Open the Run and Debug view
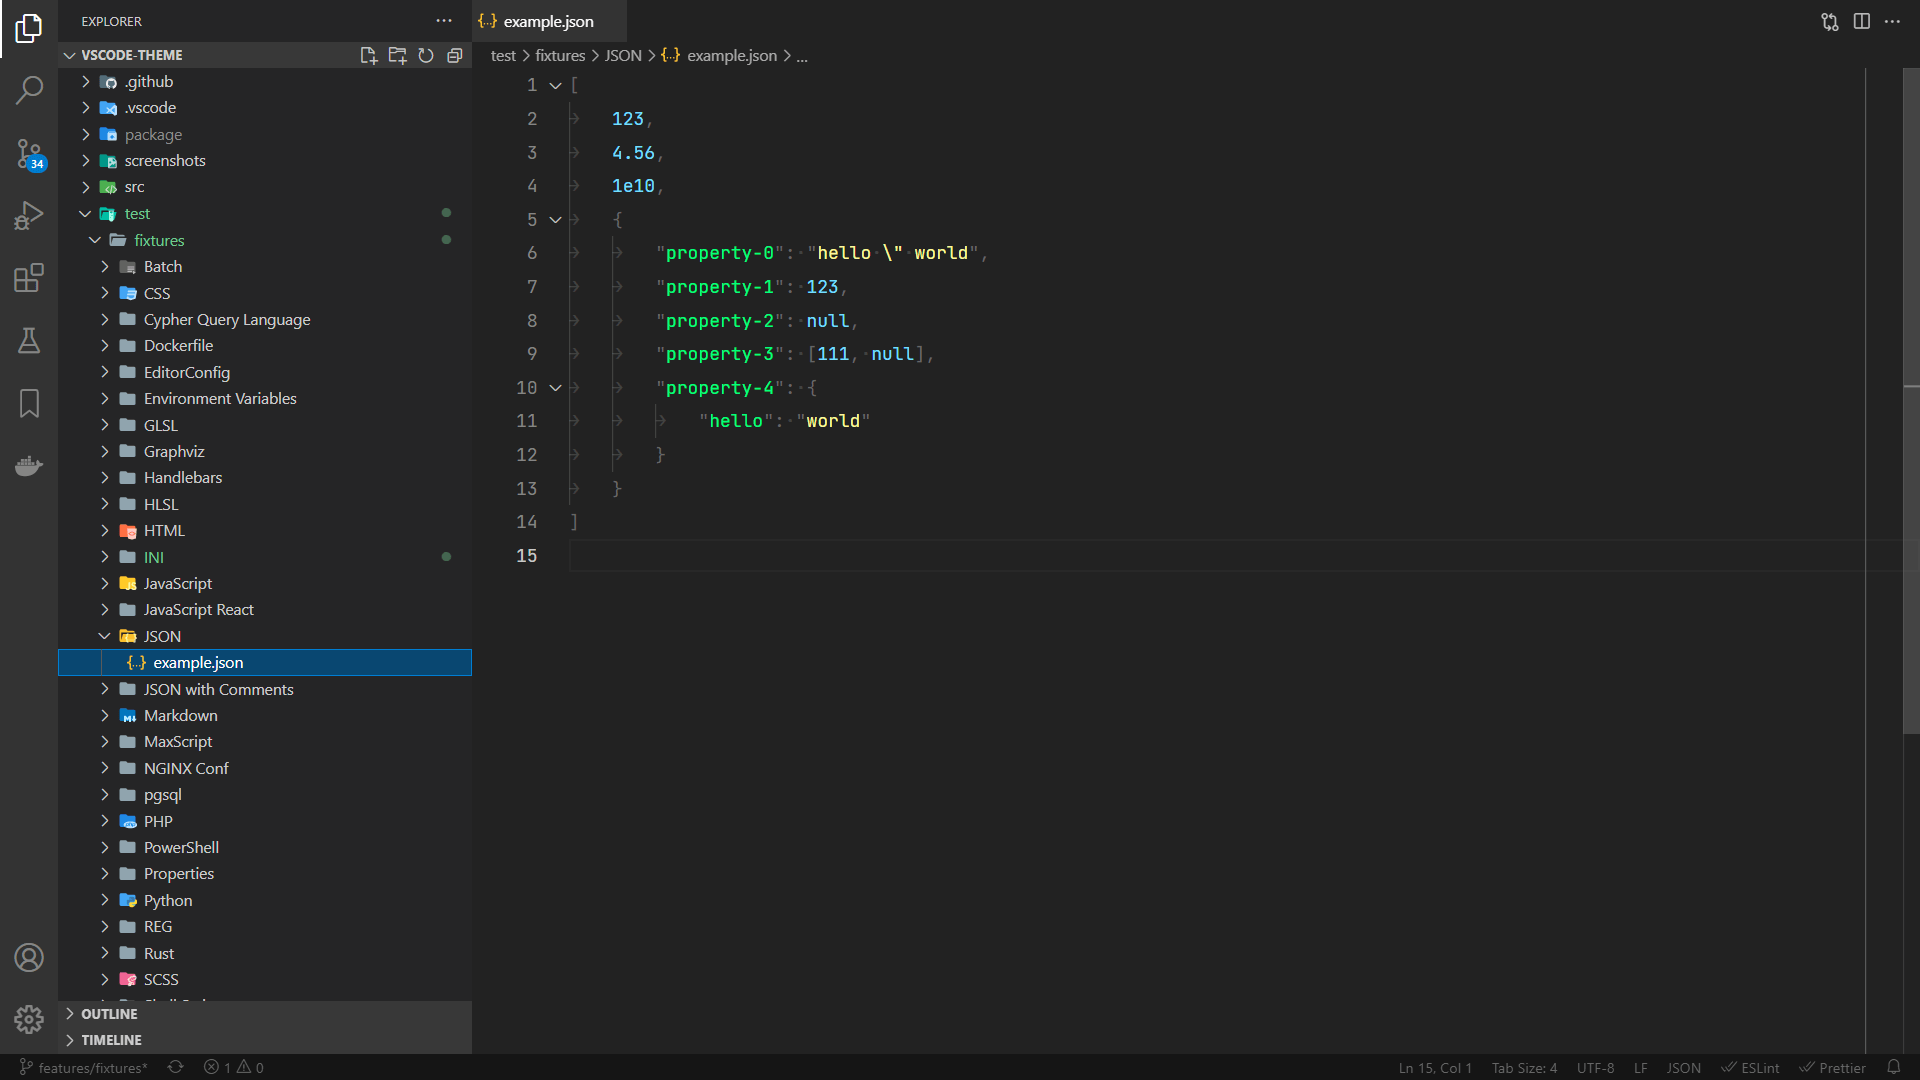Image resolution: width=1920 pixels, height=1080 pixels. (29, 215)
